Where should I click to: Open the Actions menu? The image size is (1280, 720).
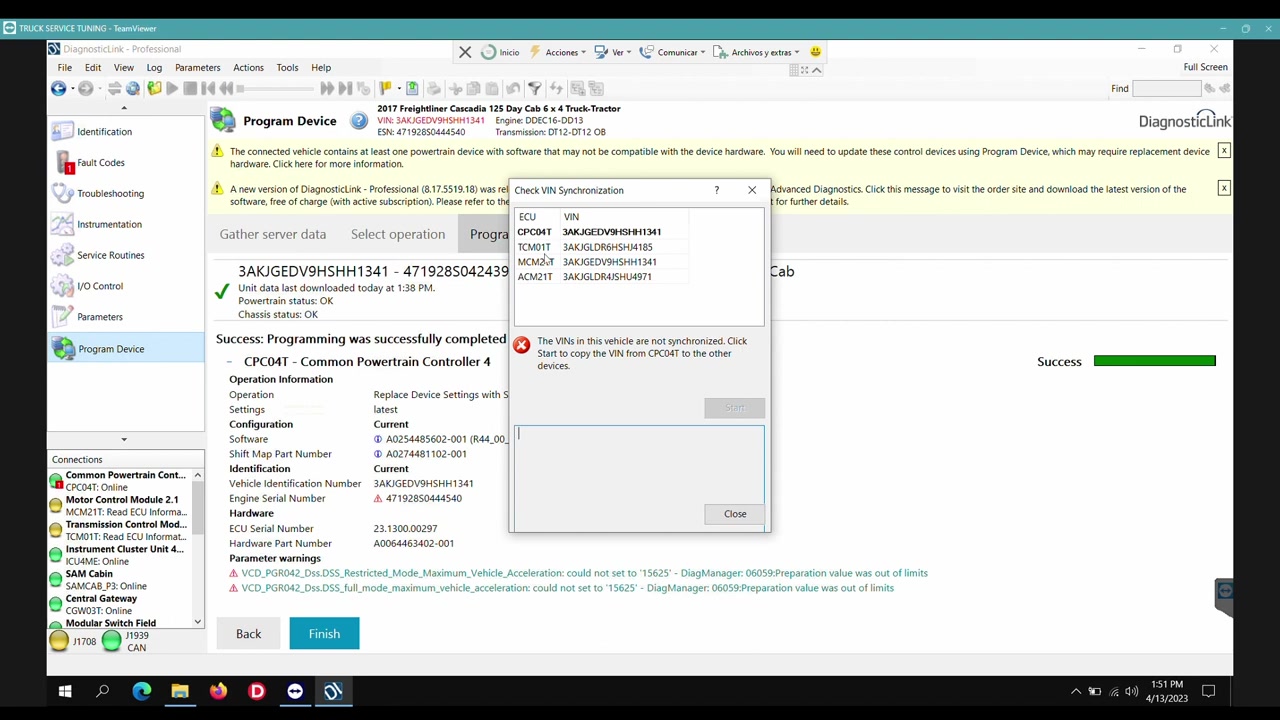pyautogui.click(x=248, y=68)
